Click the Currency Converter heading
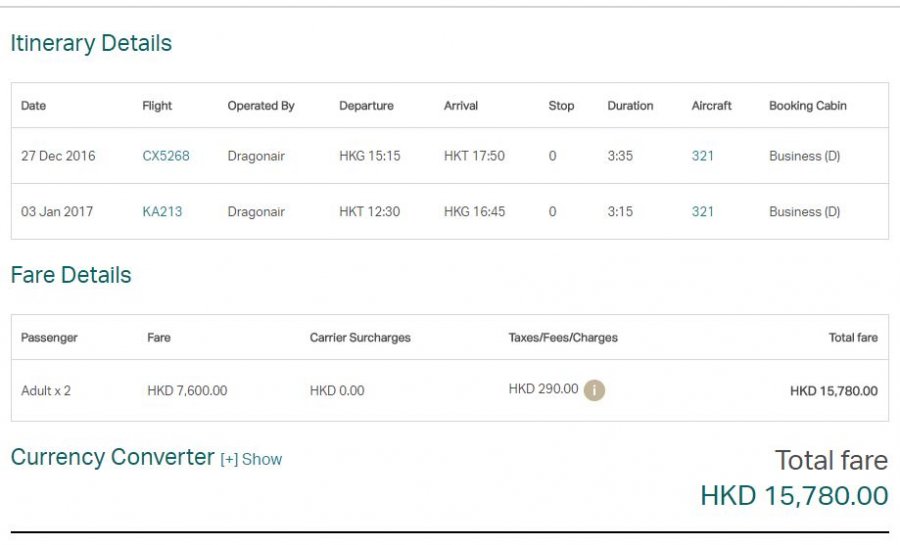Screen dimensions: 900x545 112,457
